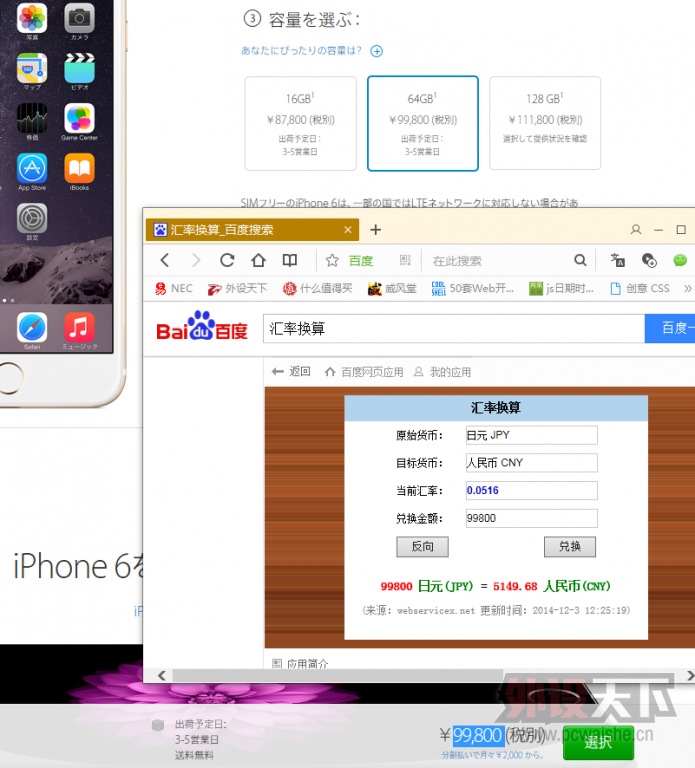Open 百度网页应用 link

click(x=364, y=372)
